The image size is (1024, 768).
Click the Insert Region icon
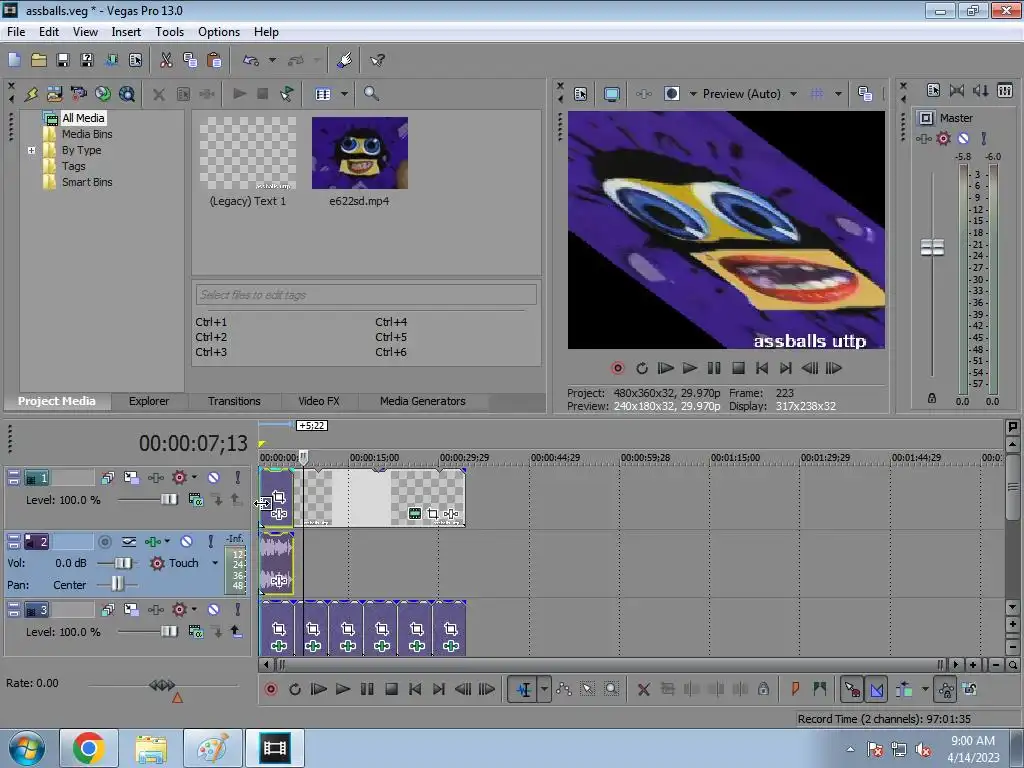click(820, 689)
